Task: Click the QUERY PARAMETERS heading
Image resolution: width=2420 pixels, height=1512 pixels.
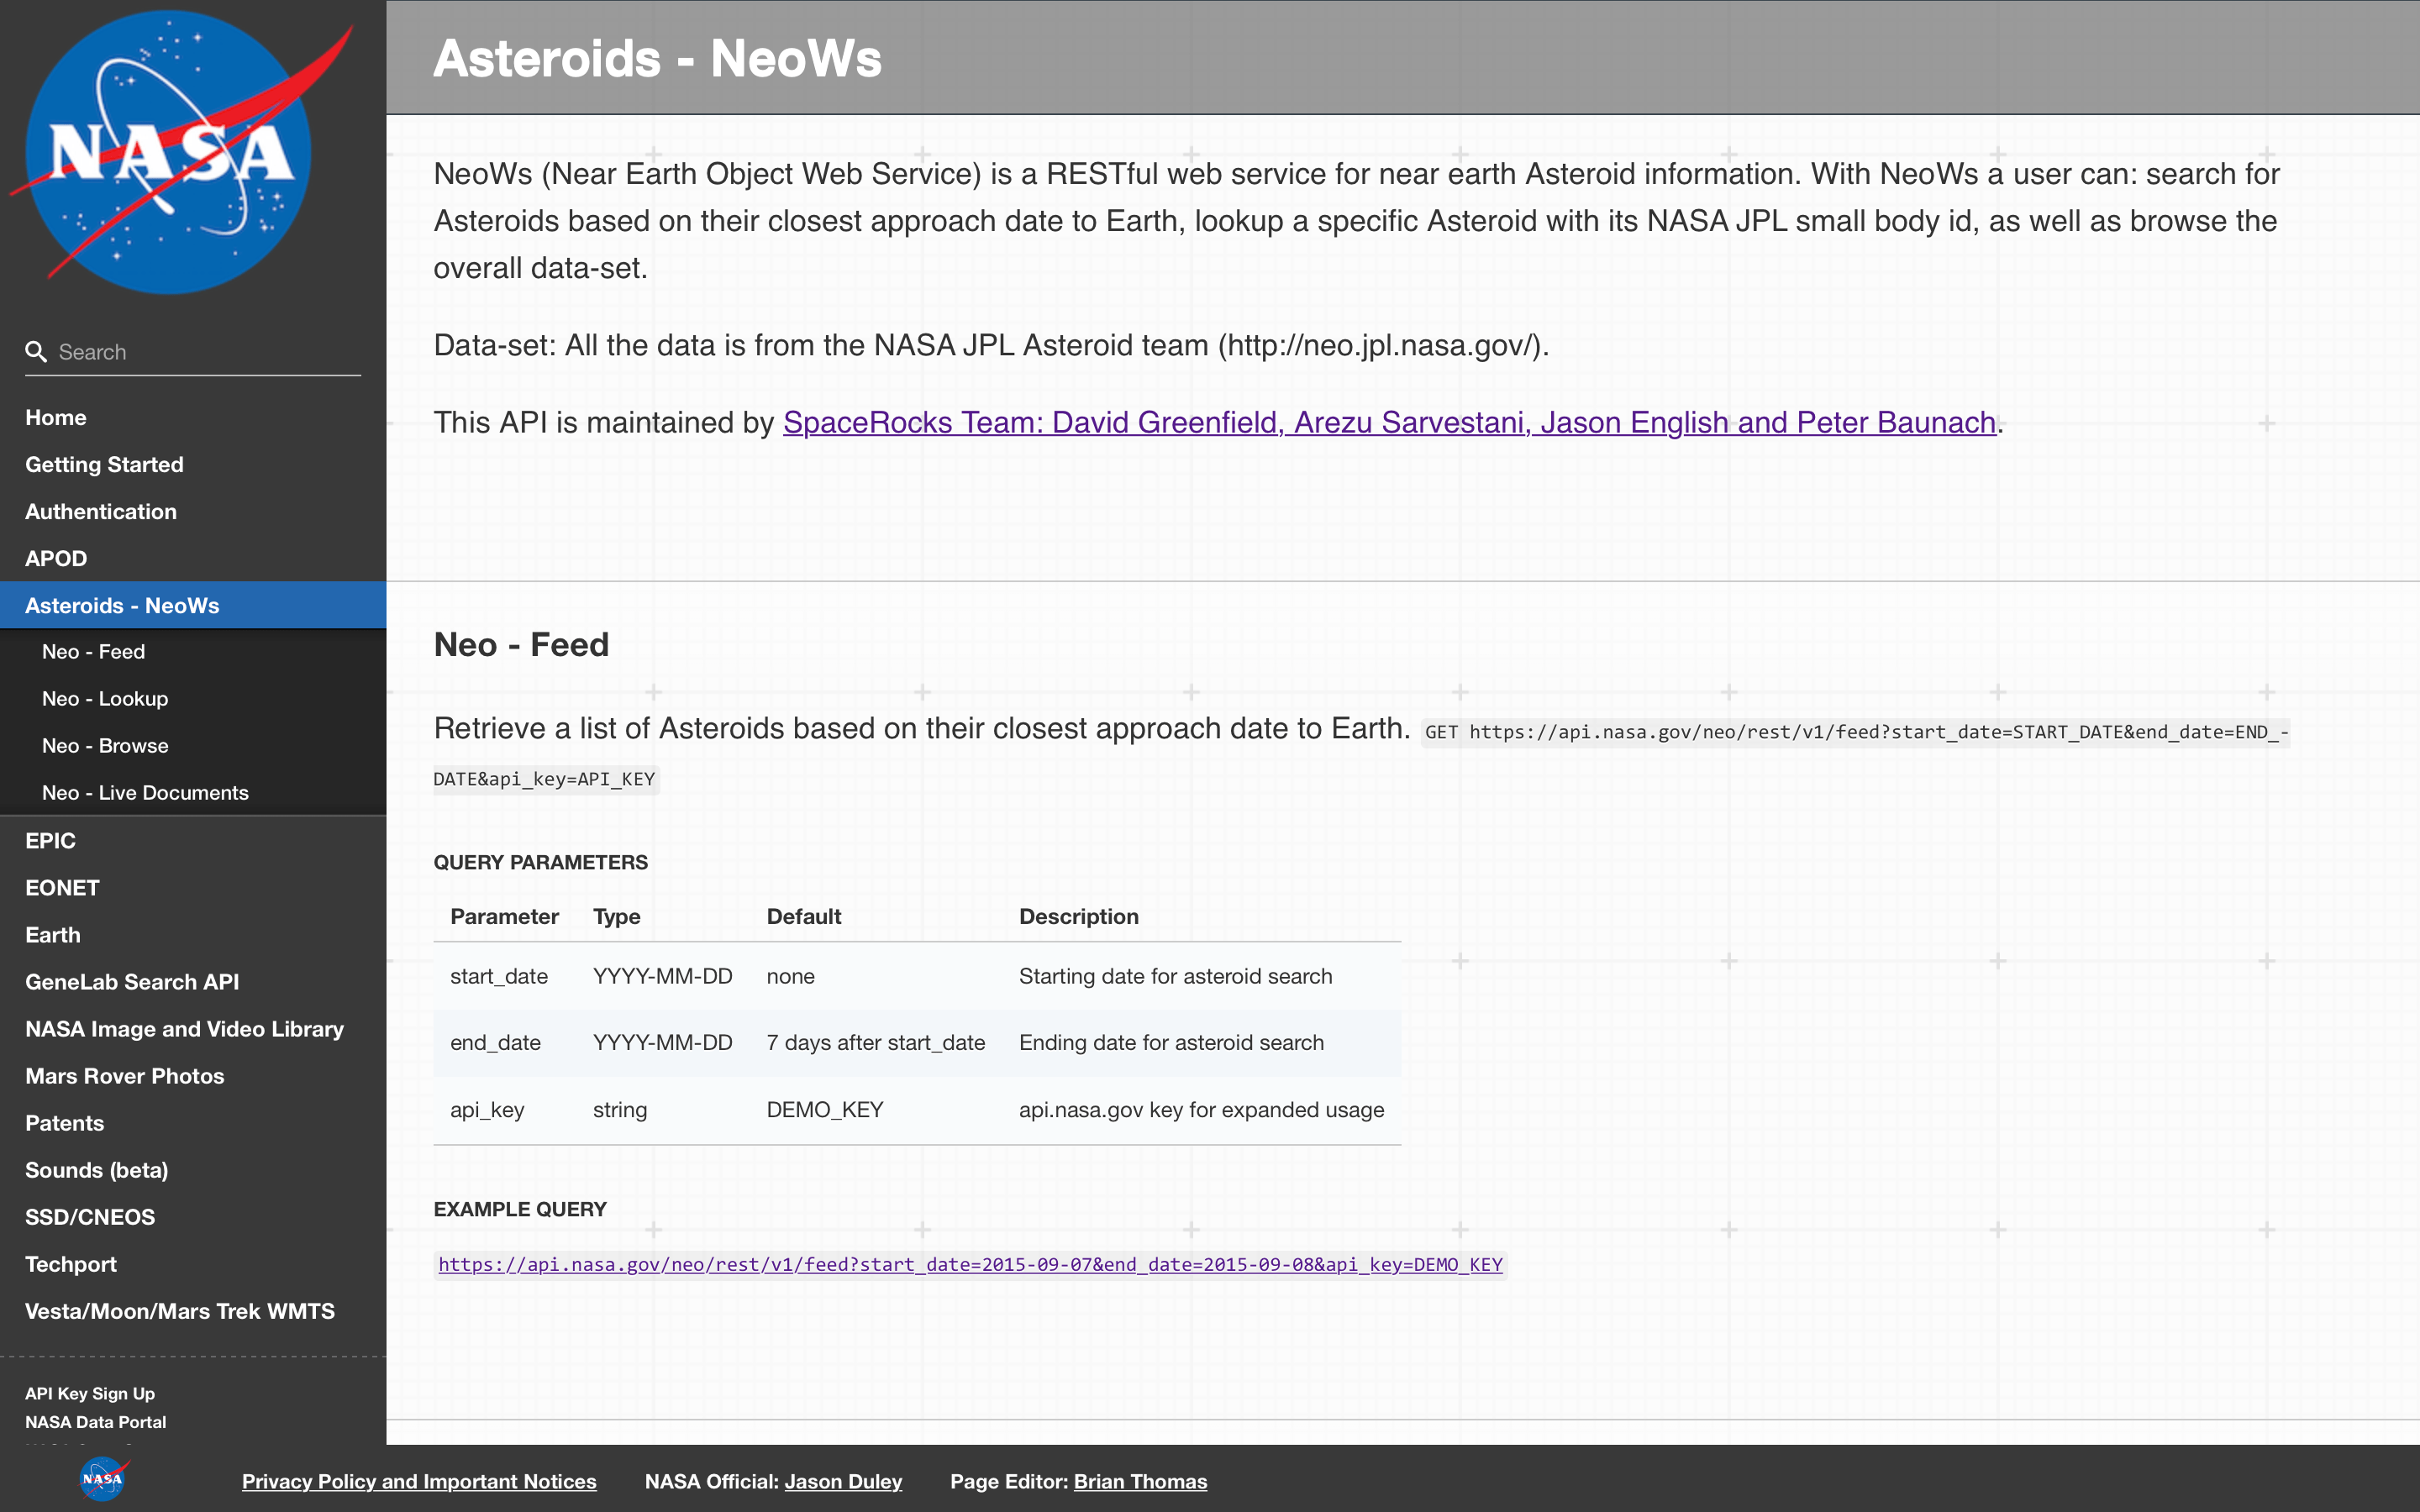Action: pyautogui.click(x=540, y=862)
